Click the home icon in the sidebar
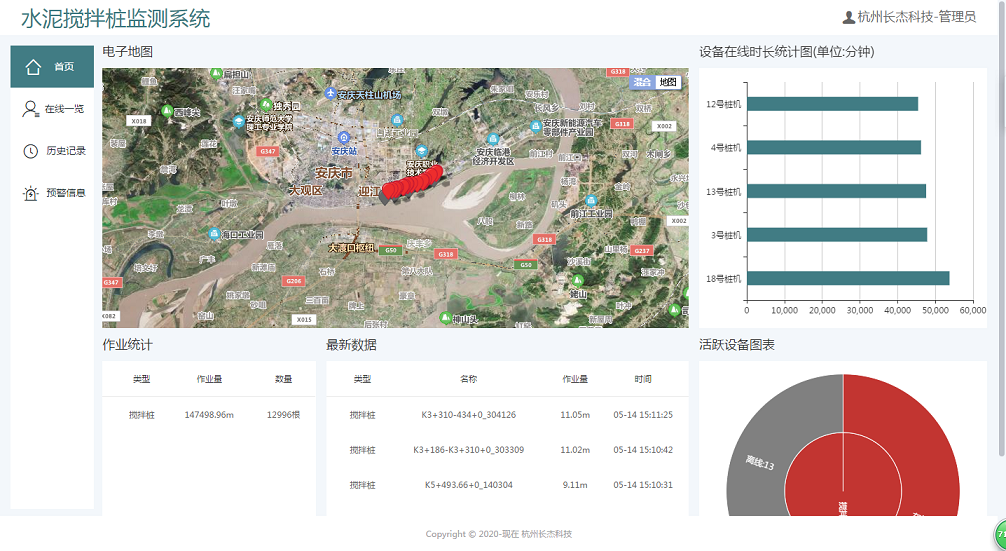The image size is (1006, 551). 33,67
